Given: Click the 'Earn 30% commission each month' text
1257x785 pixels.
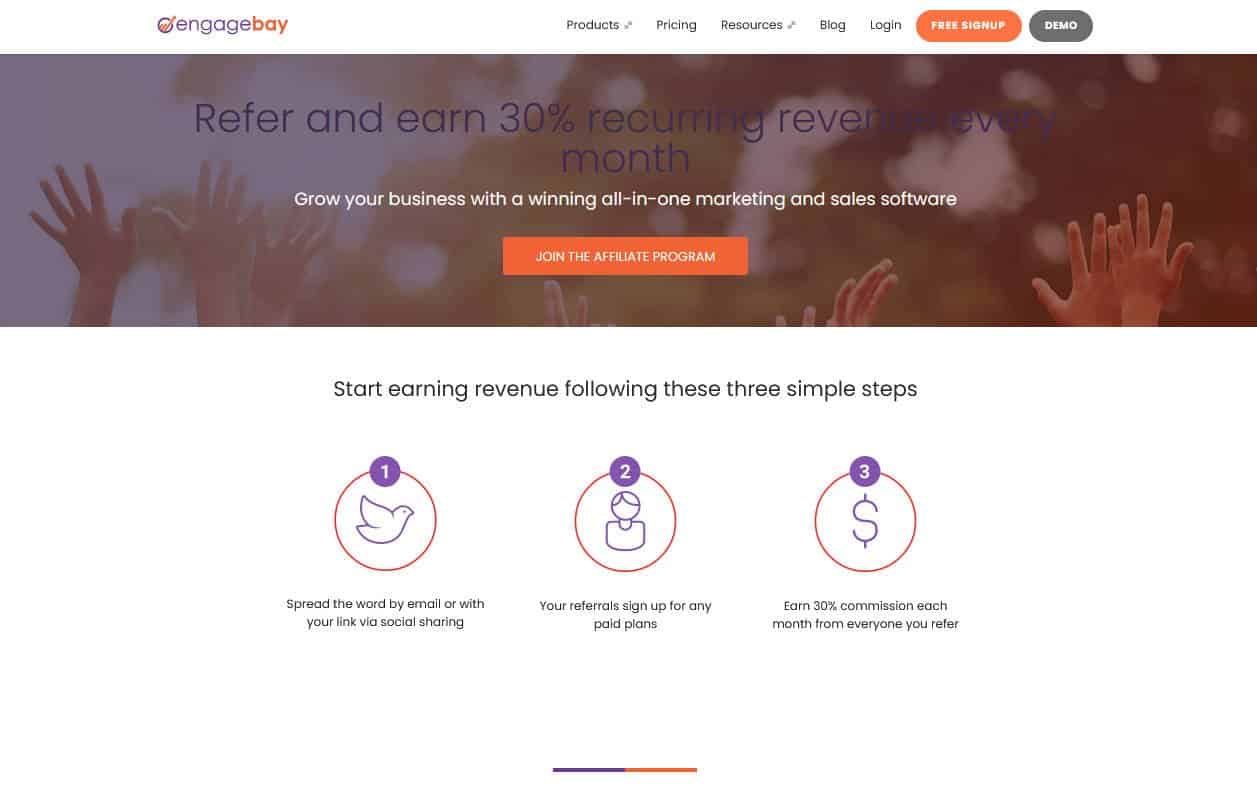Looking at the screenshot, I should coord(865,614).
